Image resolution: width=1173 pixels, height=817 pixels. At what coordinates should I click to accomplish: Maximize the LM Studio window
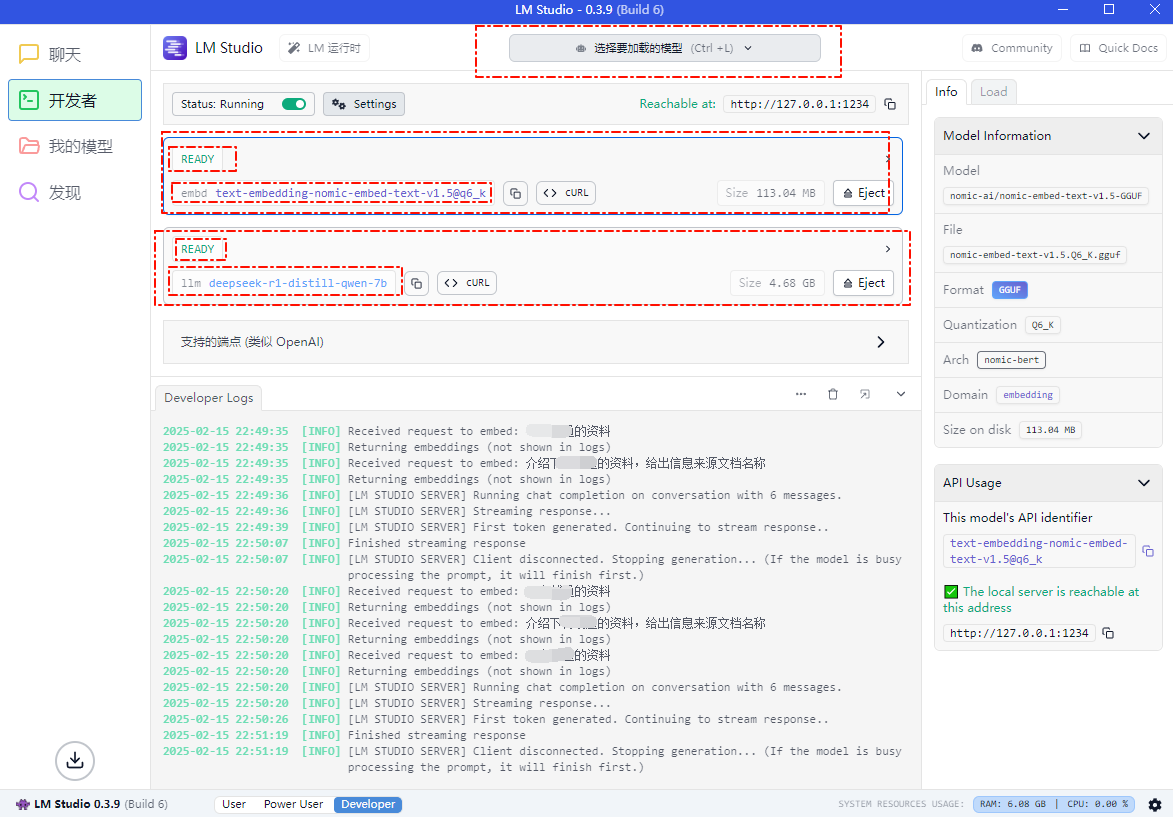click(x=1109, y=10)
